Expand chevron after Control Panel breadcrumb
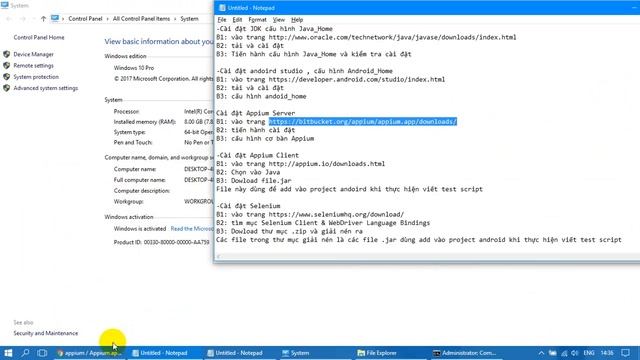This screenshot has height=360, width=640. (108, 19)
